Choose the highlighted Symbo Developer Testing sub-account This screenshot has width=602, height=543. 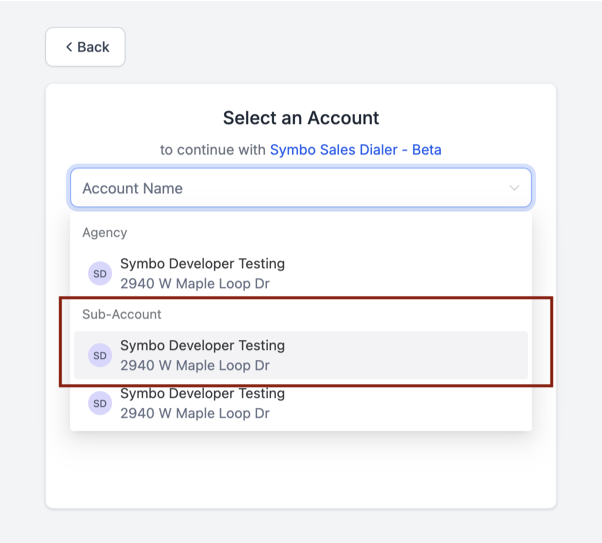click(301, 355)
